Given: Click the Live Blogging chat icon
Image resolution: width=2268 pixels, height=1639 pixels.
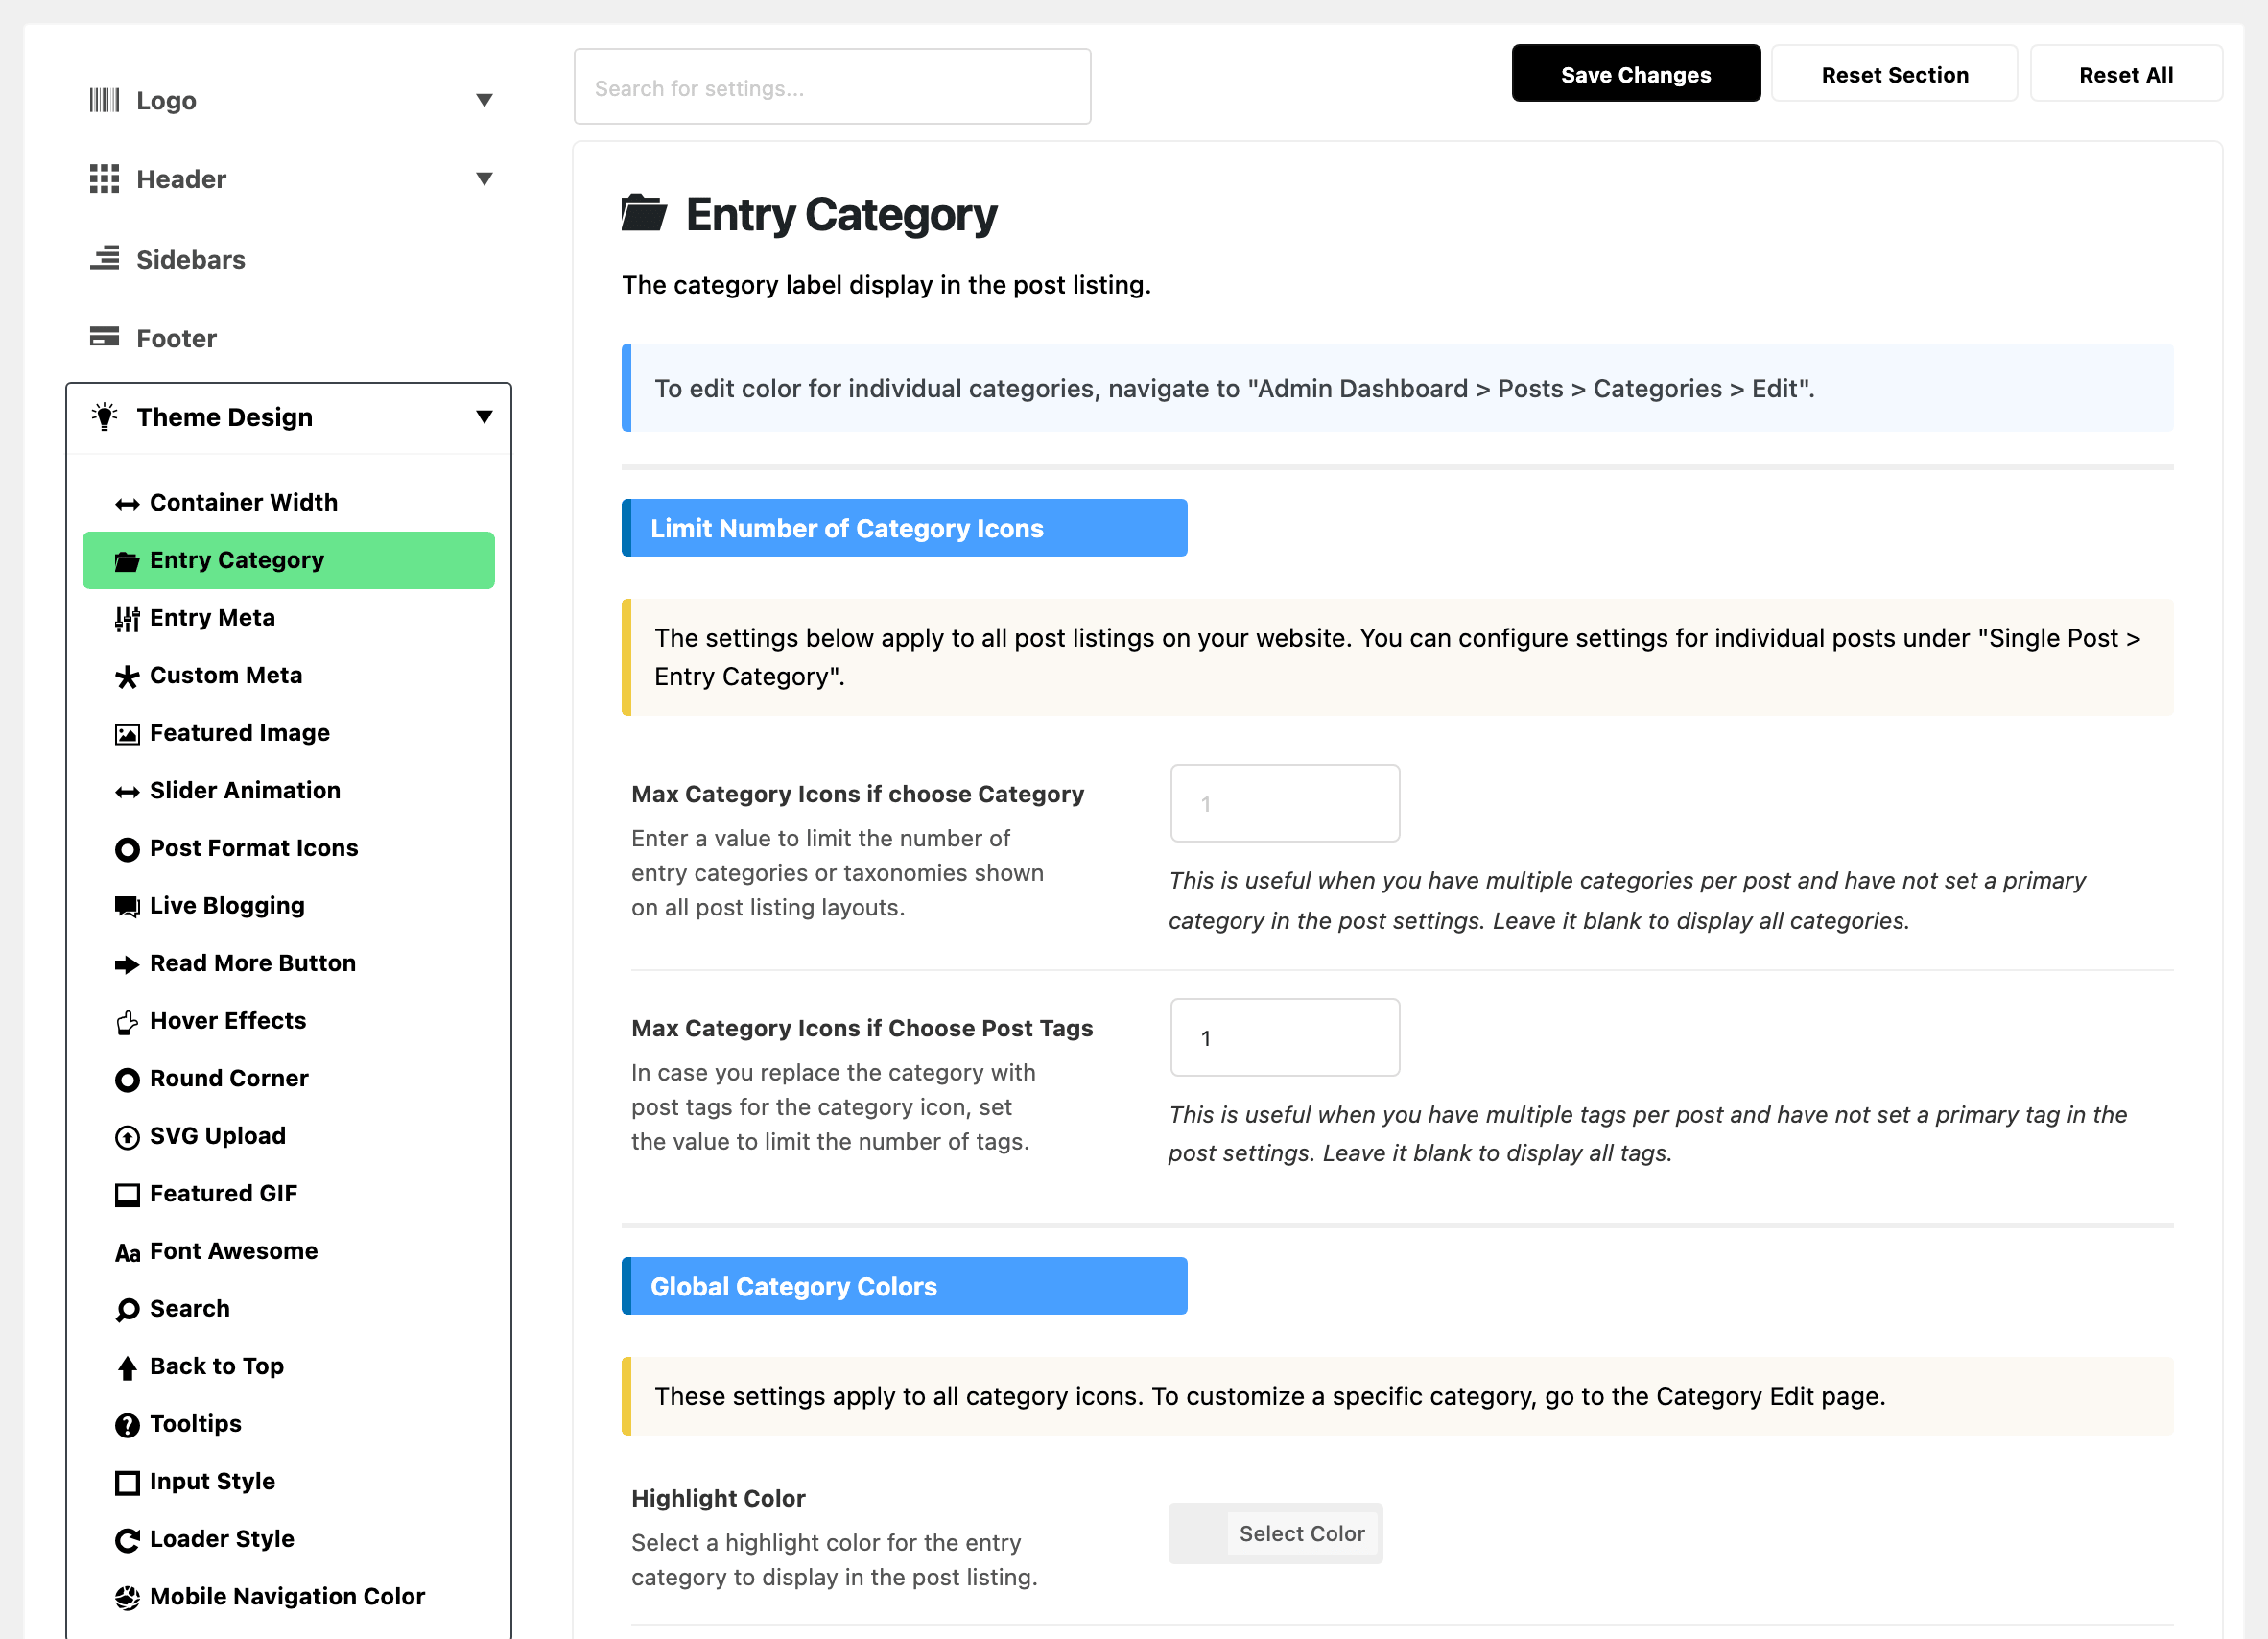Looking at the screenshot, I should pos(127,907).
